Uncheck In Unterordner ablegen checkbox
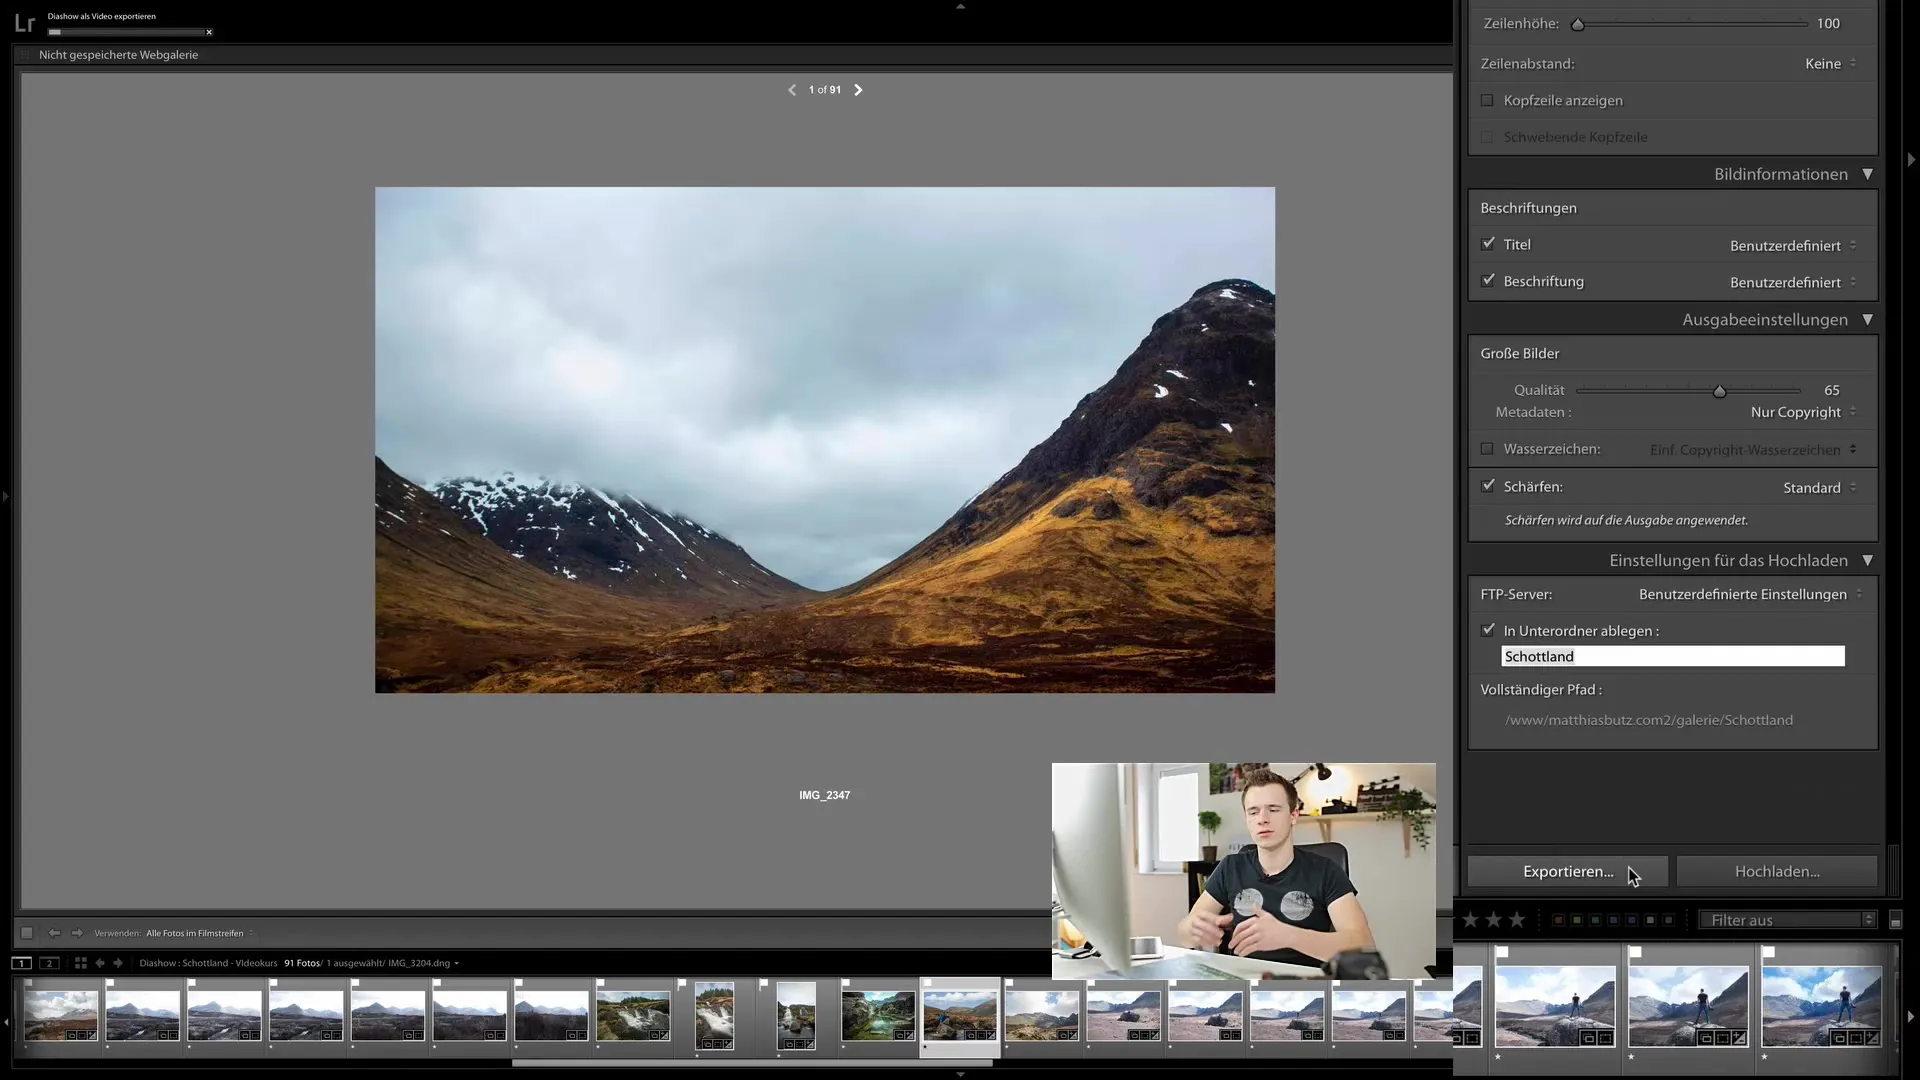The height and width of the screenshot is (1080, 1920). (x=1488, y=630)
